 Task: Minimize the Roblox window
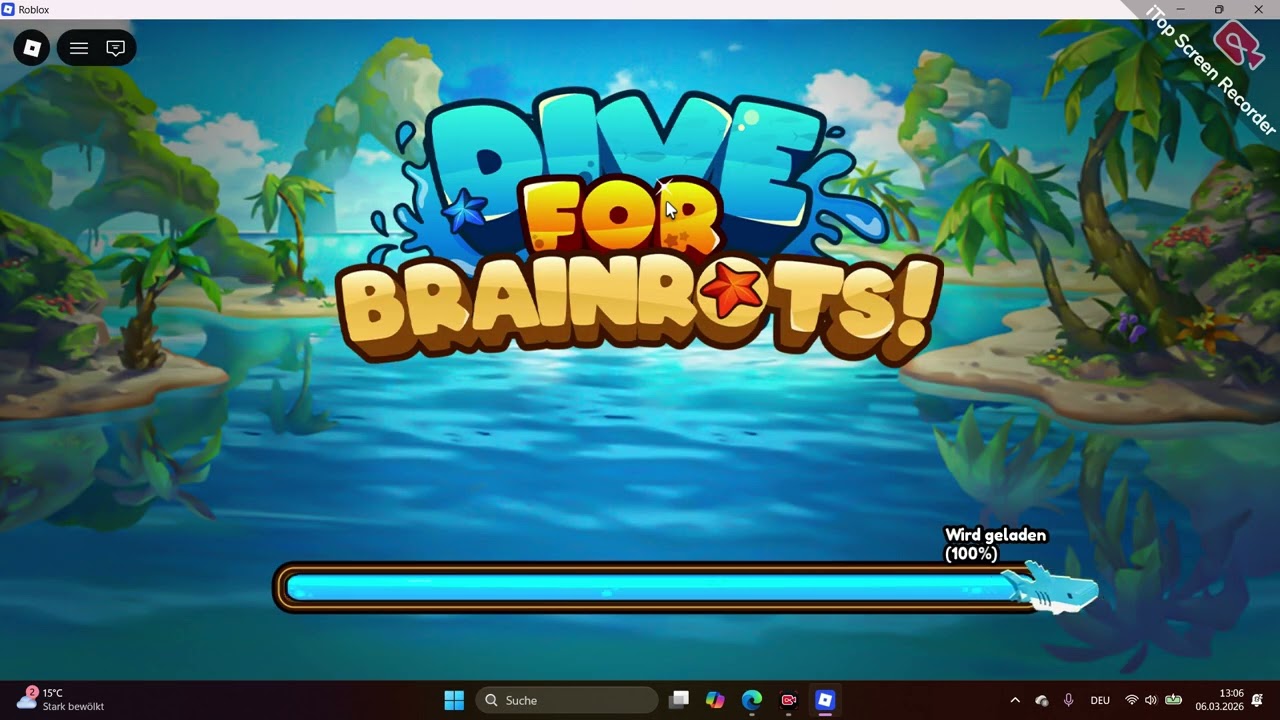(1180, 9)
